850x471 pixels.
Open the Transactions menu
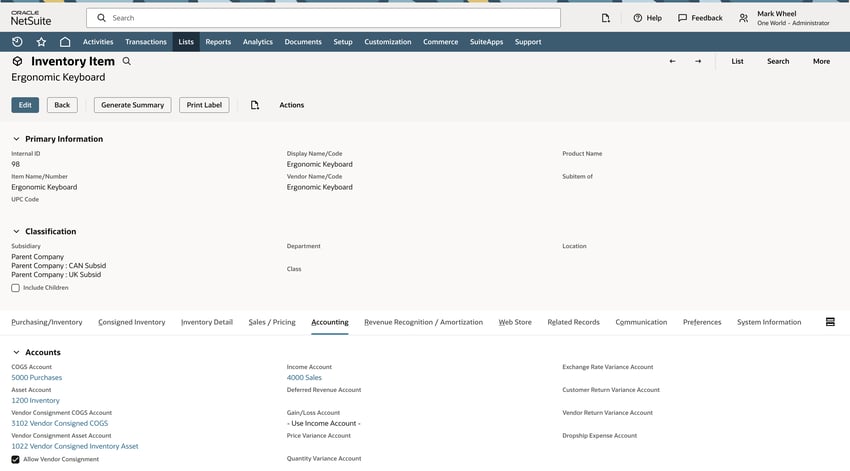146,42
